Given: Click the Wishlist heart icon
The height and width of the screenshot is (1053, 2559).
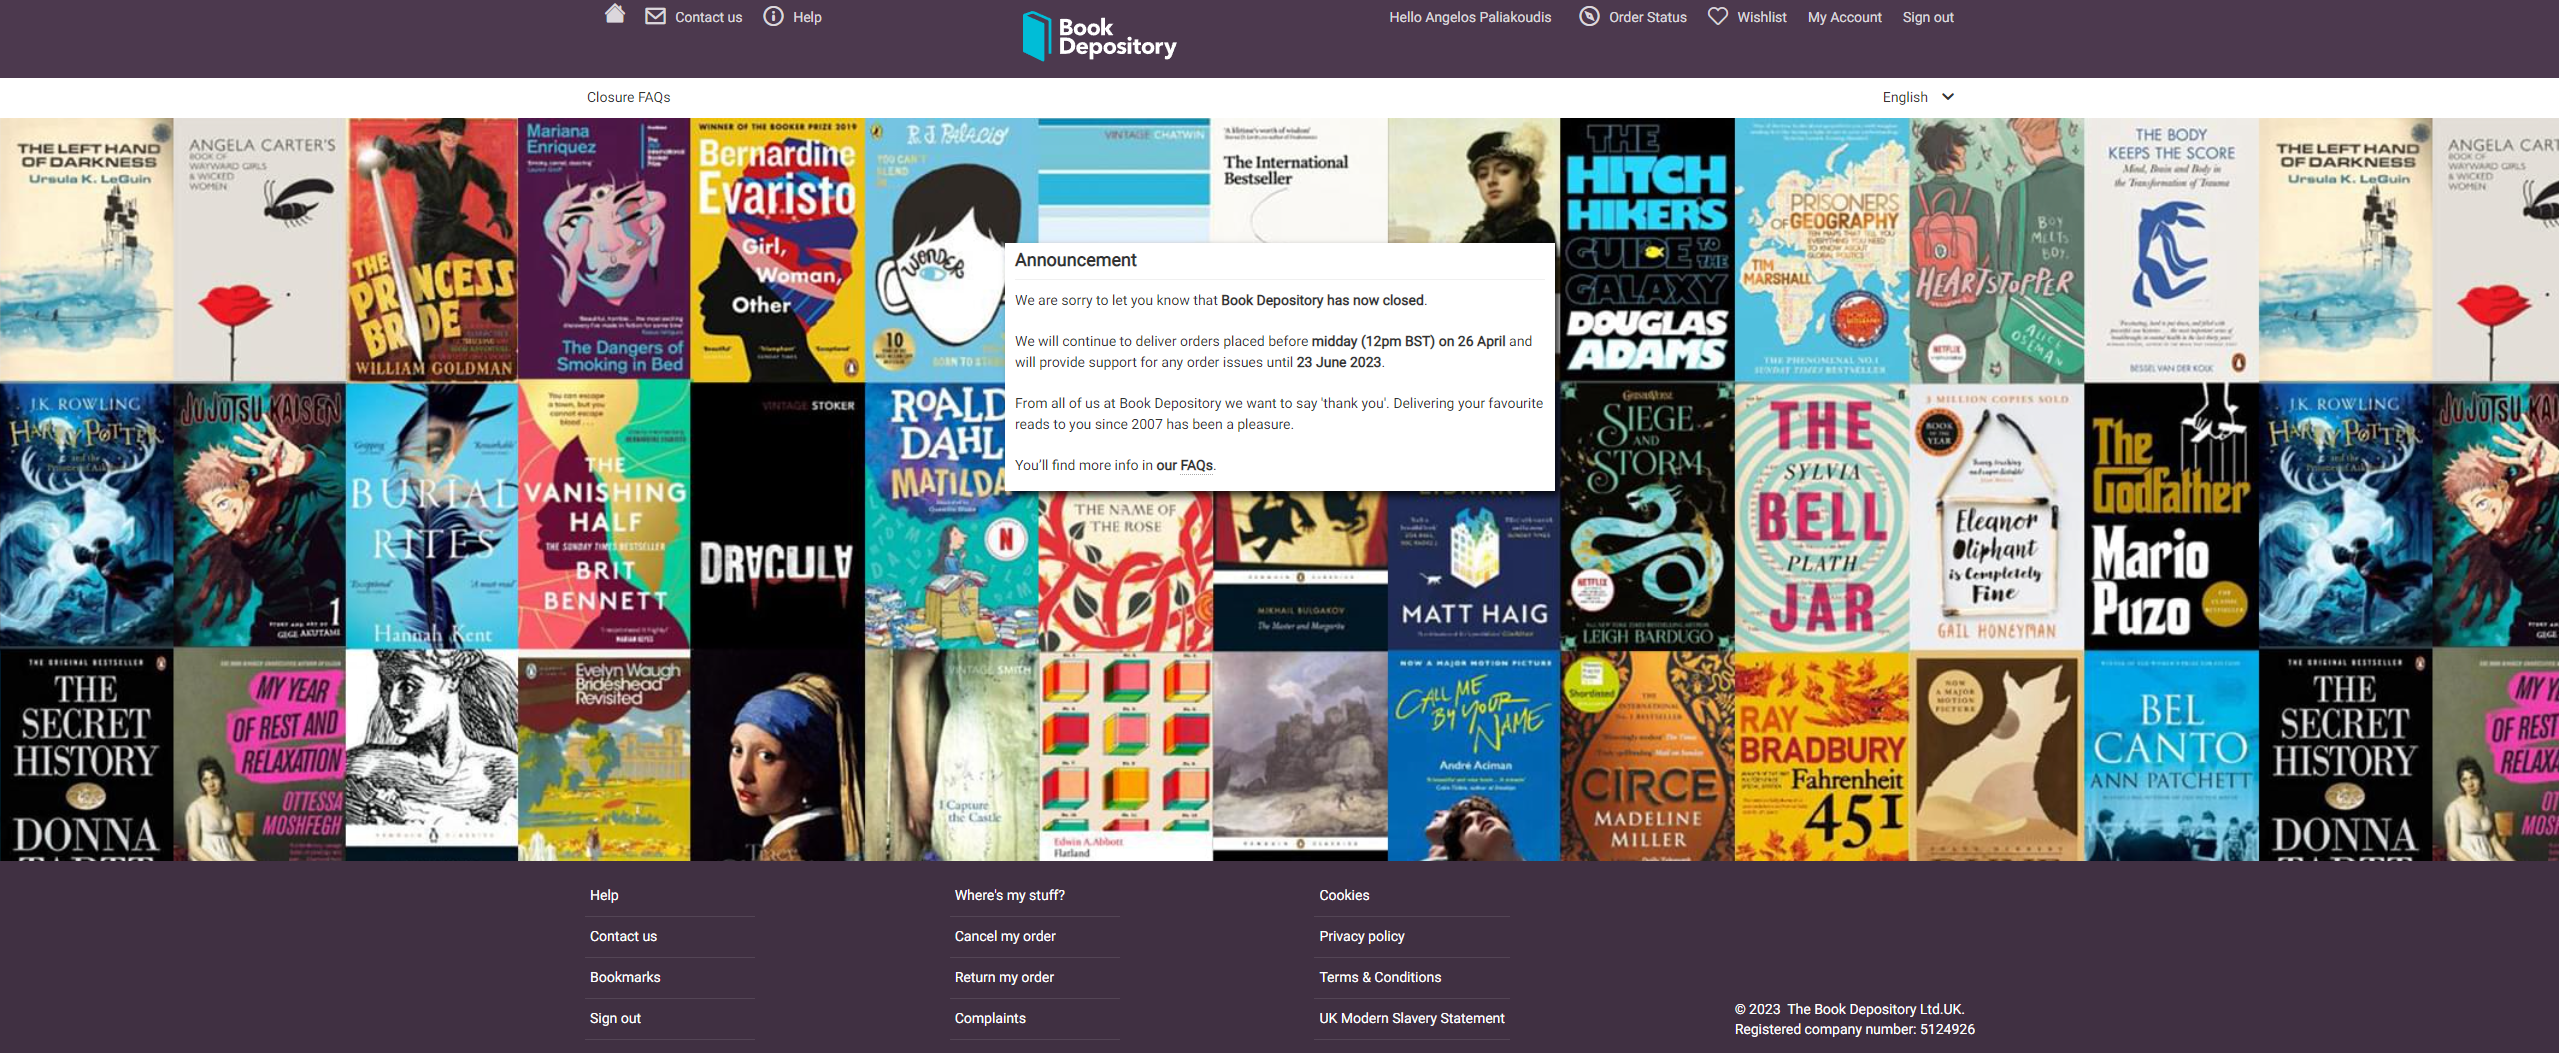Looking at the screenshot, I should pyautogui.click(x=1717, y=16).
